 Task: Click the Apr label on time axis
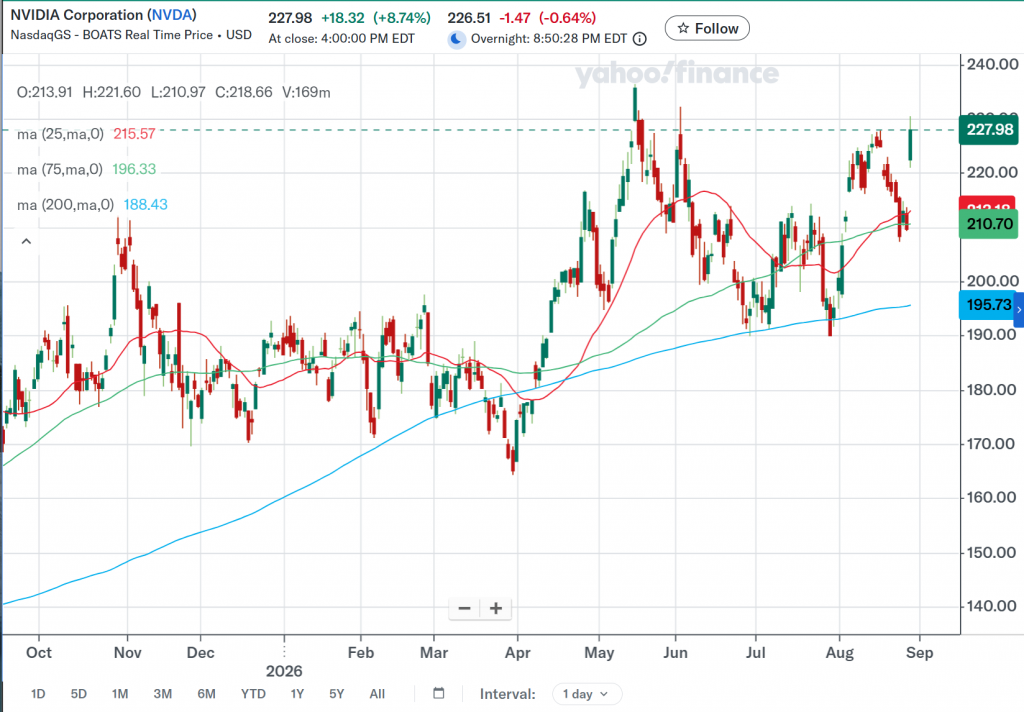tap(518, 653)
